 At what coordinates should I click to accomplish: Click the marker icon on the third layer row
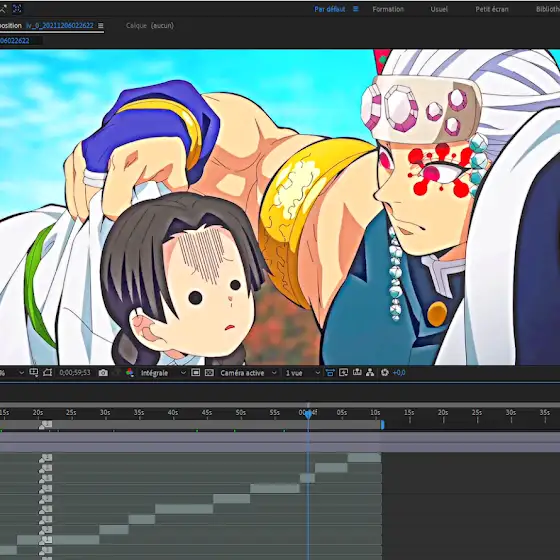[x=46, y=479]
